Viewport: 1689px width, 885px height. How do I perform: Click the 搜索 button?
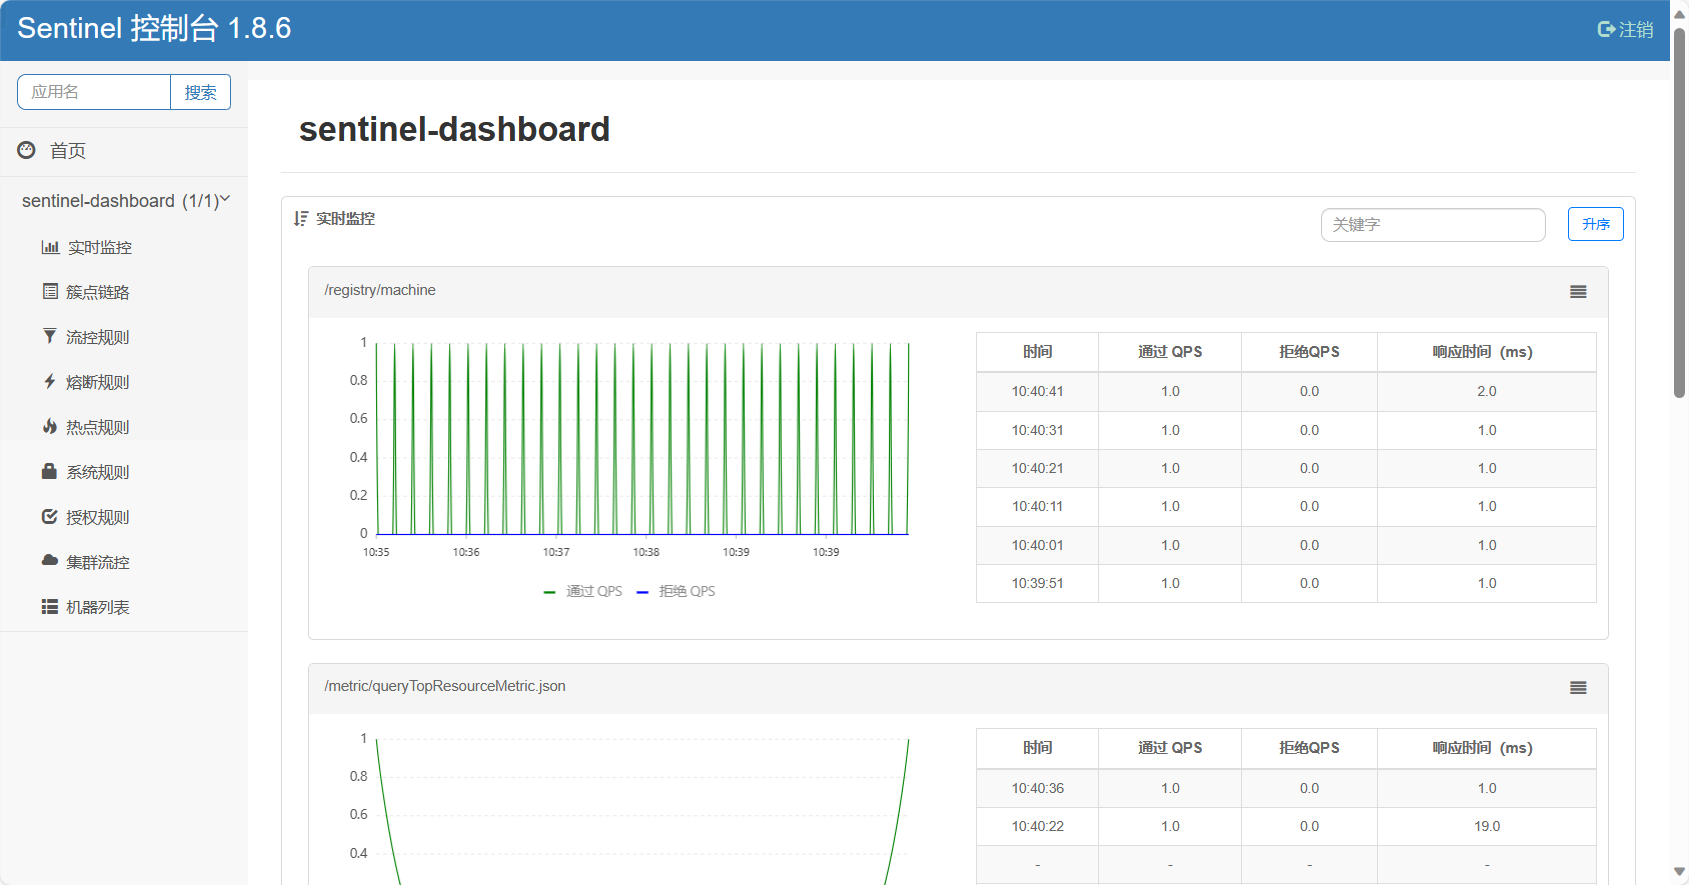pyautogui.click(x=201, y=92)
